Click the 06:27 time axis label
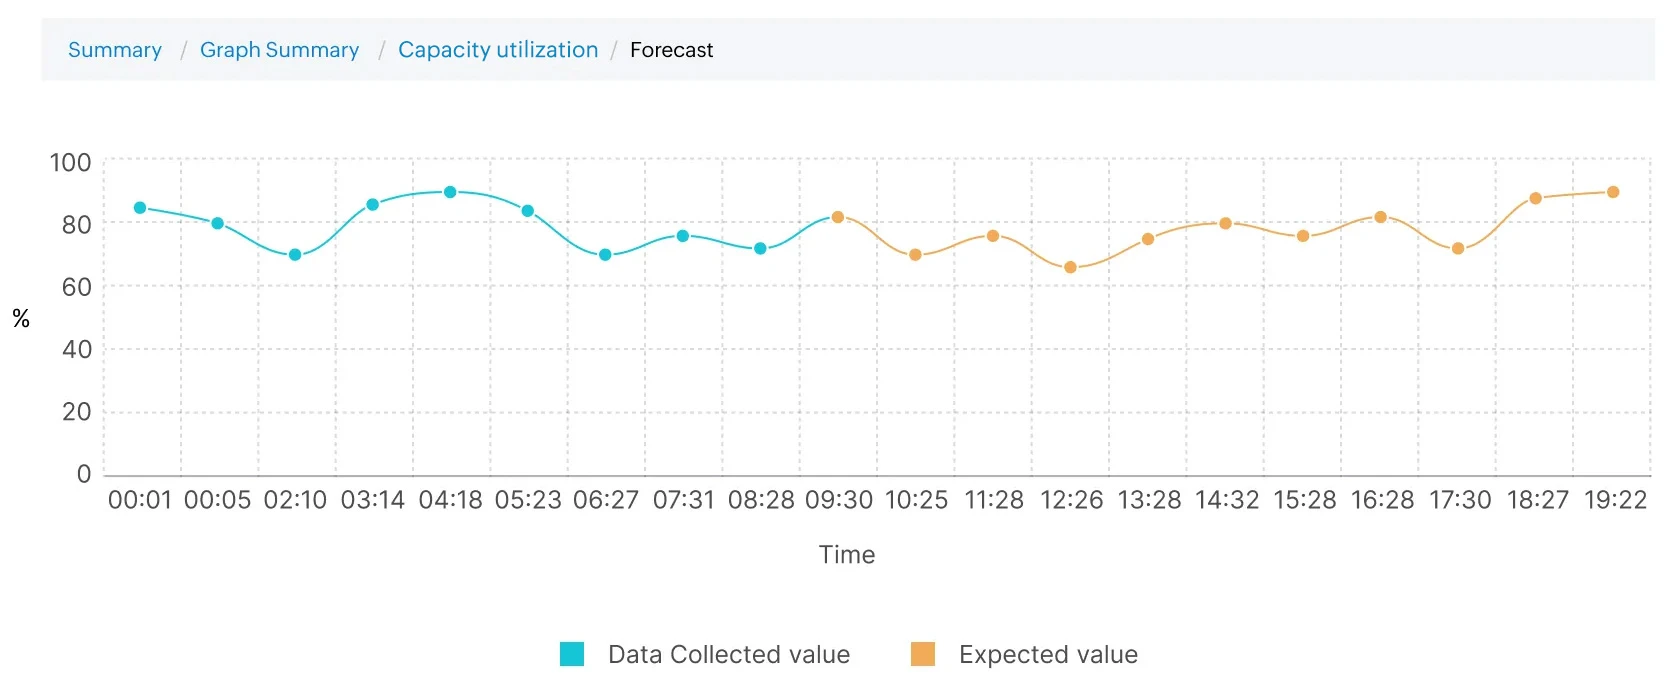 [x=606, y=500]
